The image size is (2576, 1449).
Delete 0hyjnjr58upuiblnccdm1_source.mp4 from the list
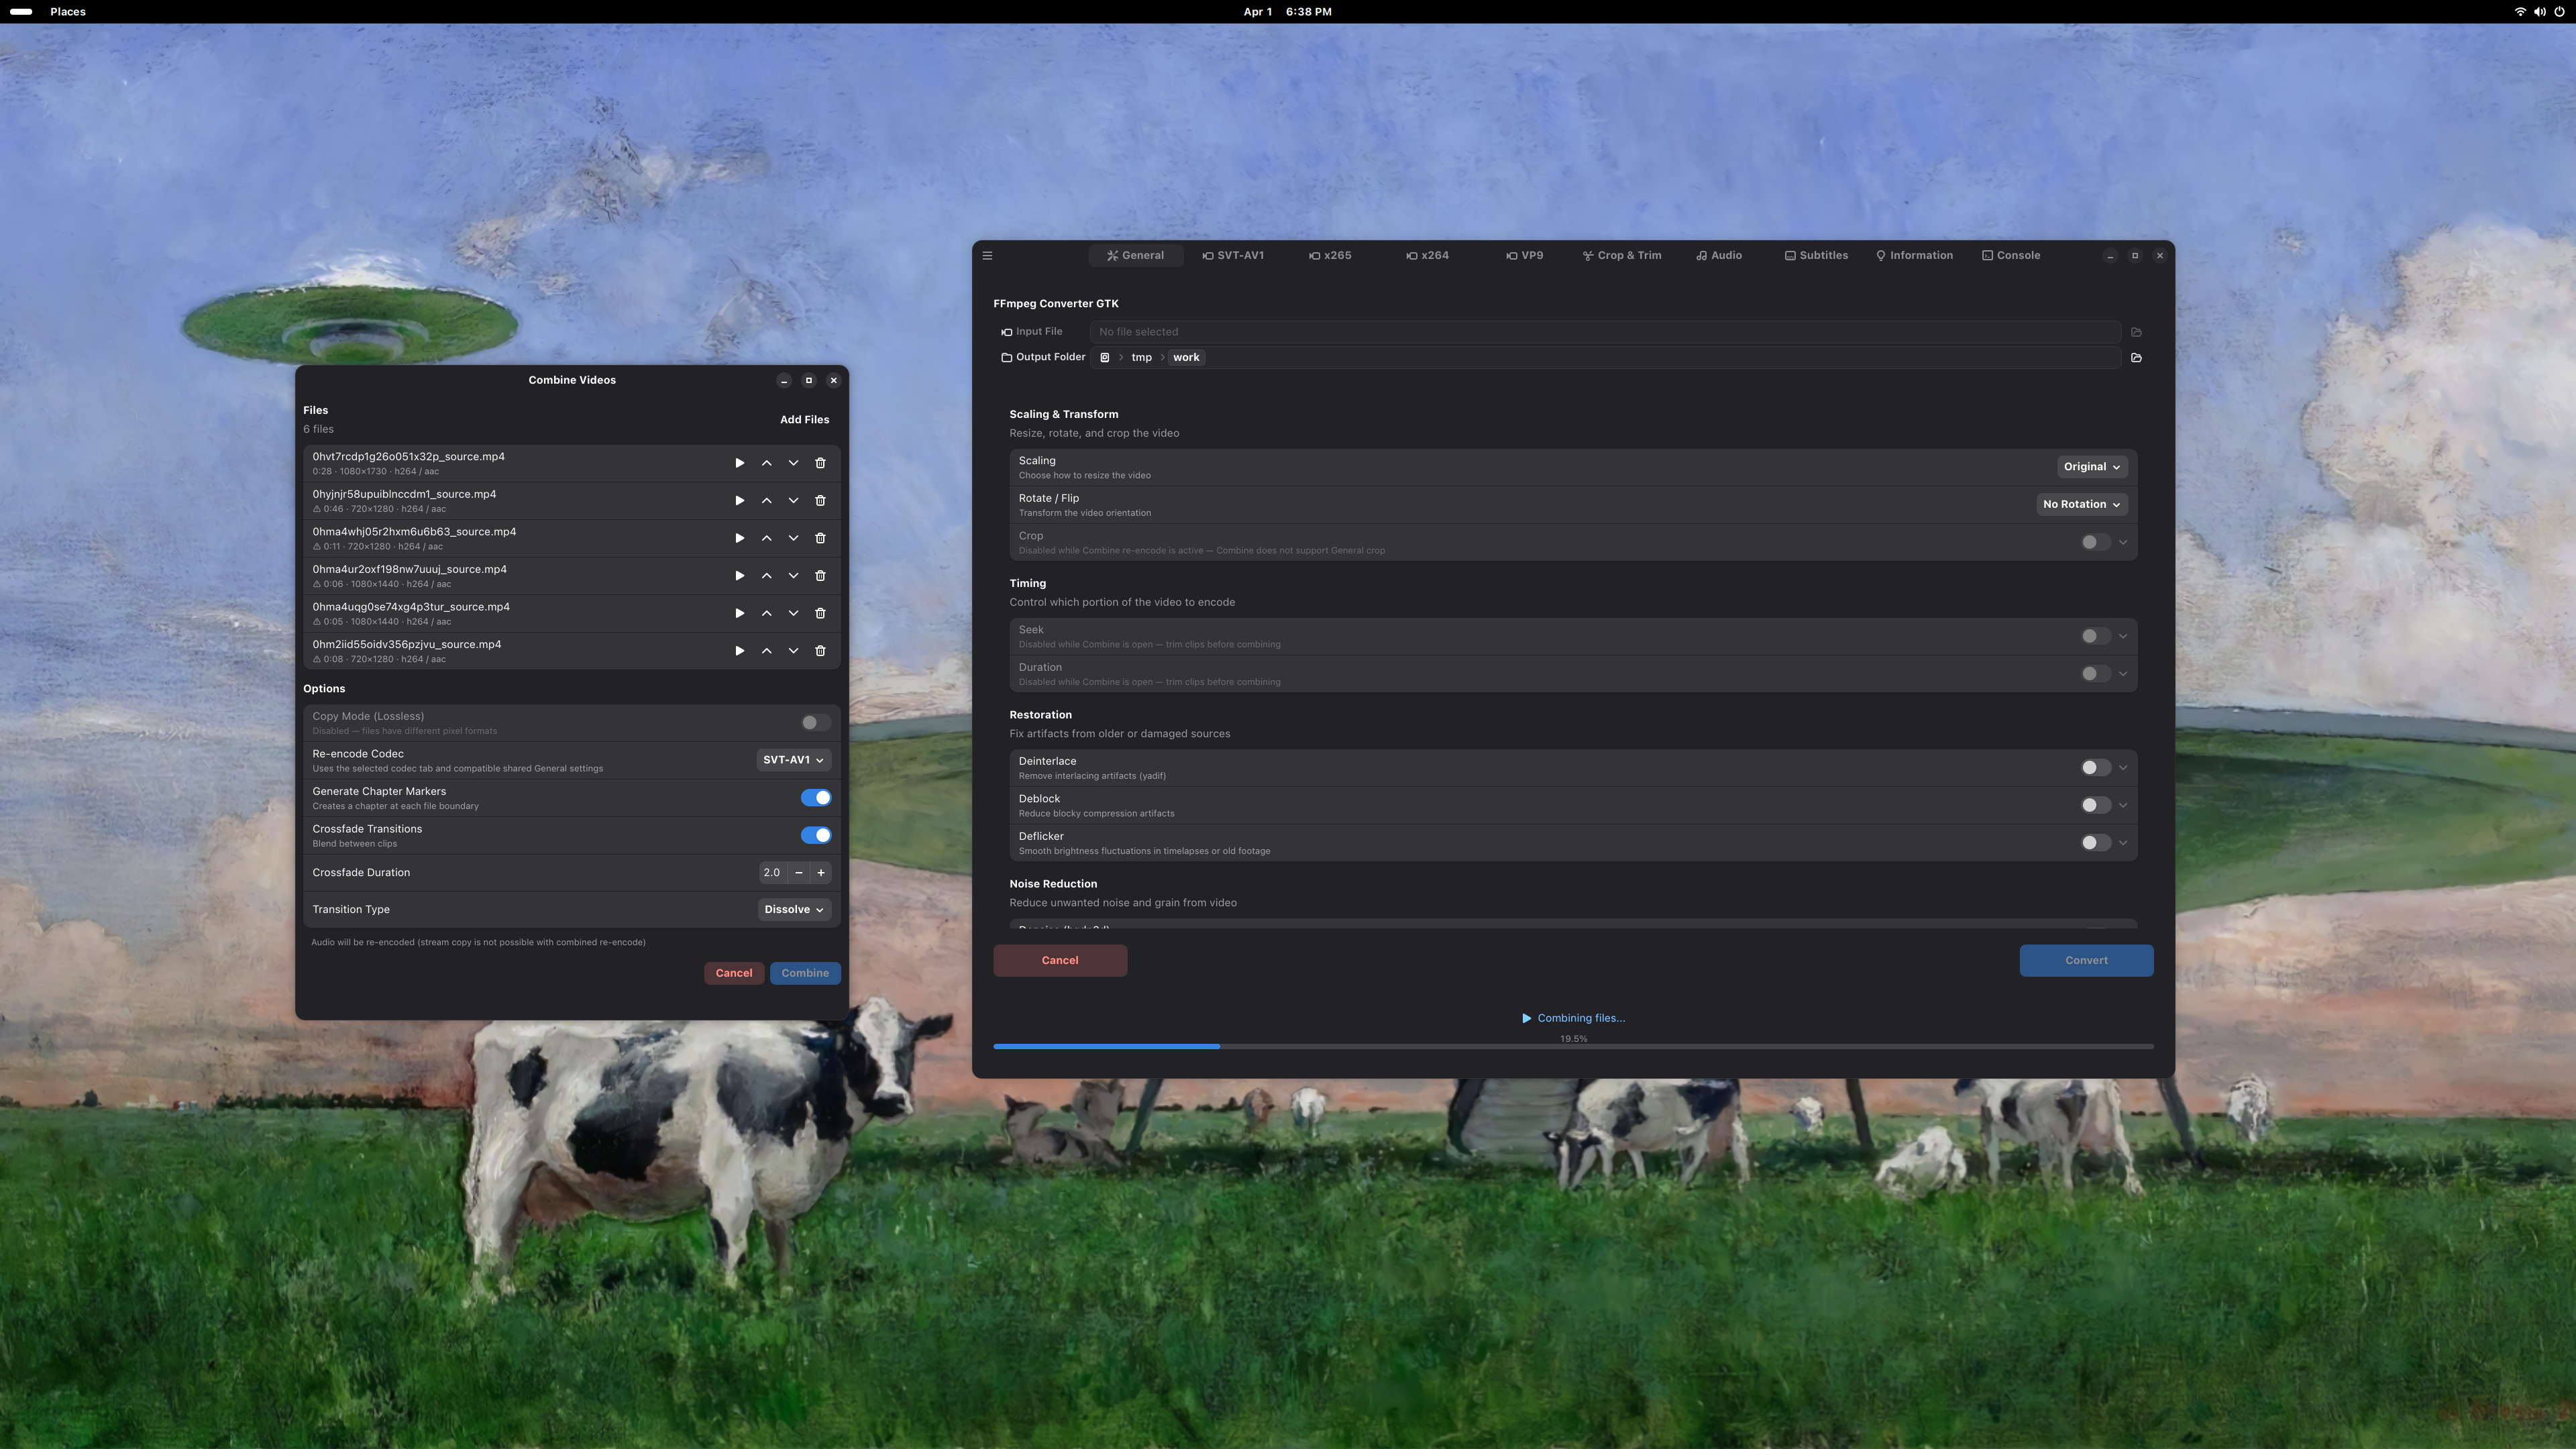820,500
